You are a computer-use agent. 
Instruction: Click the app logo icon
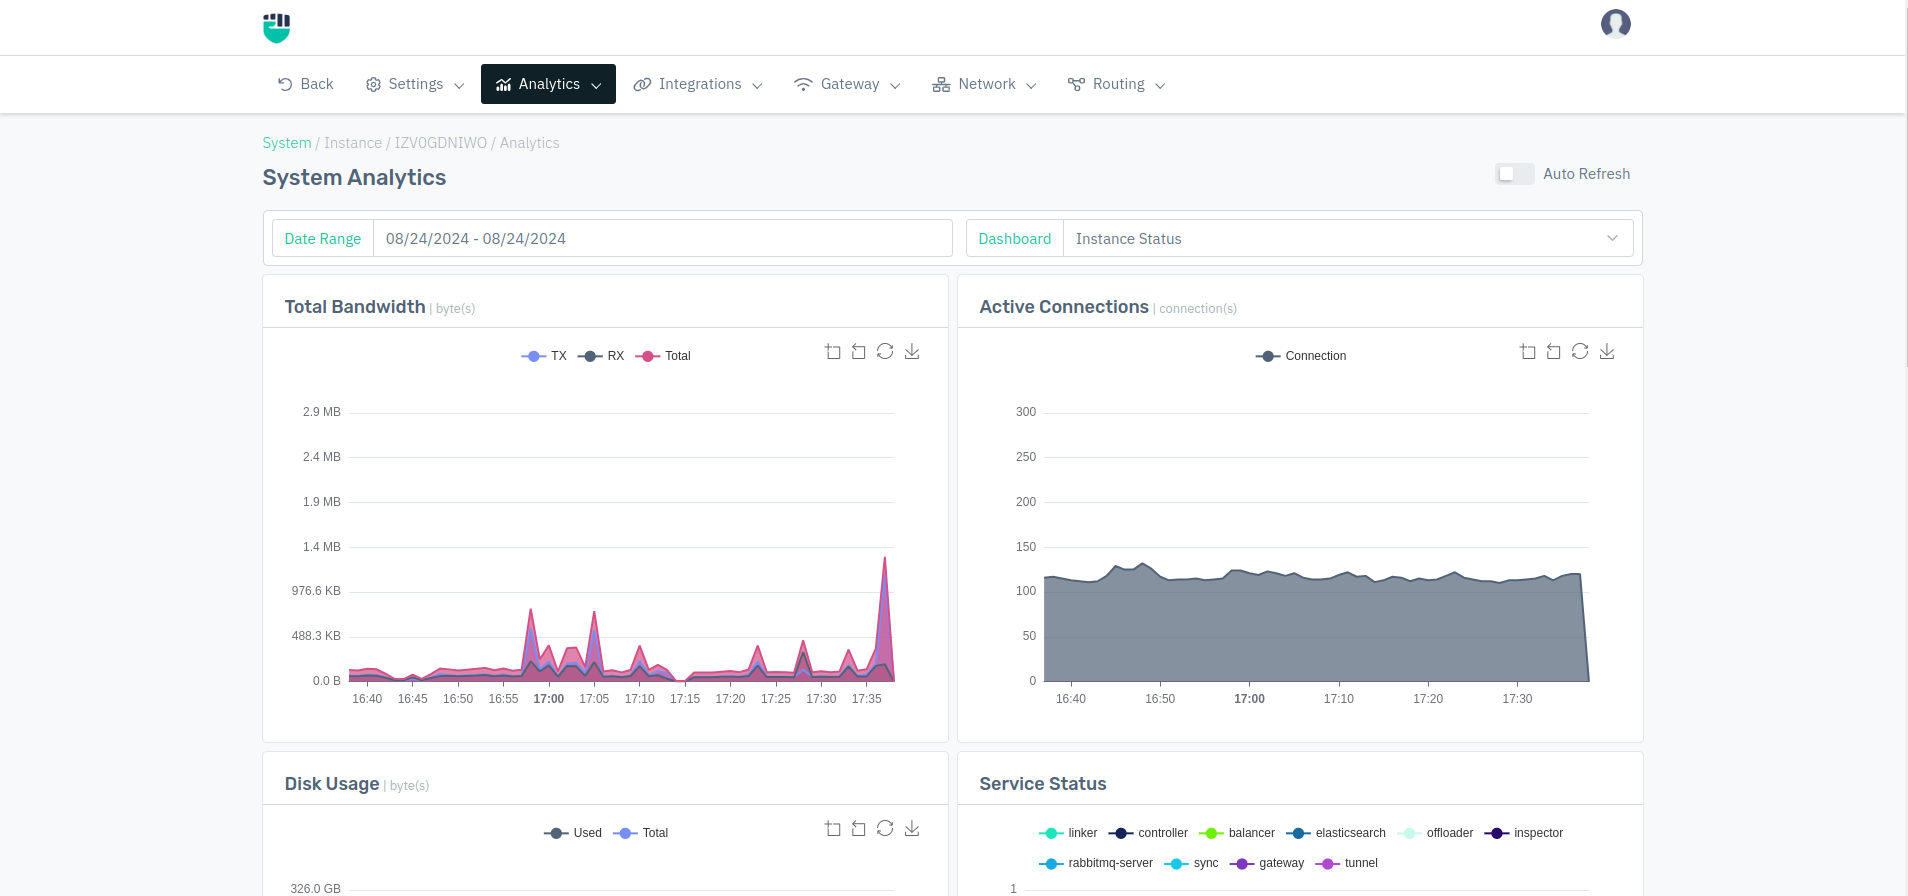(x=276, y=28)
